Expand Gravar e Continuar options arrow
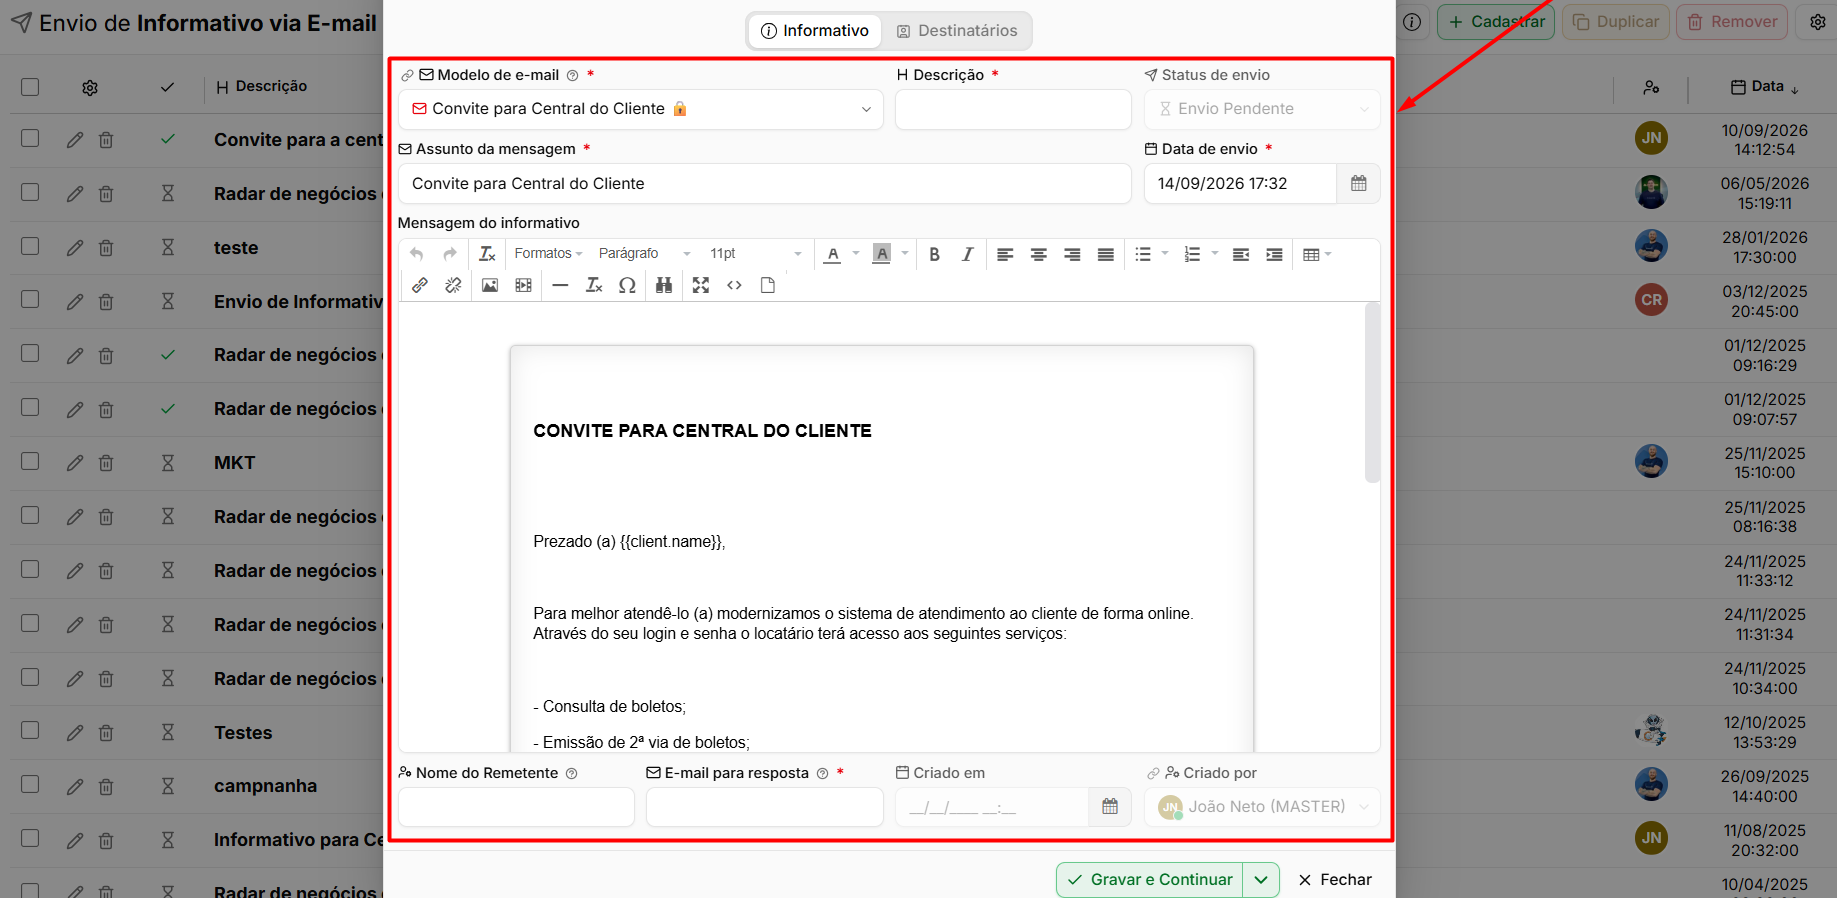Screen dimensions: 1837x898 tap(1261, 880)
